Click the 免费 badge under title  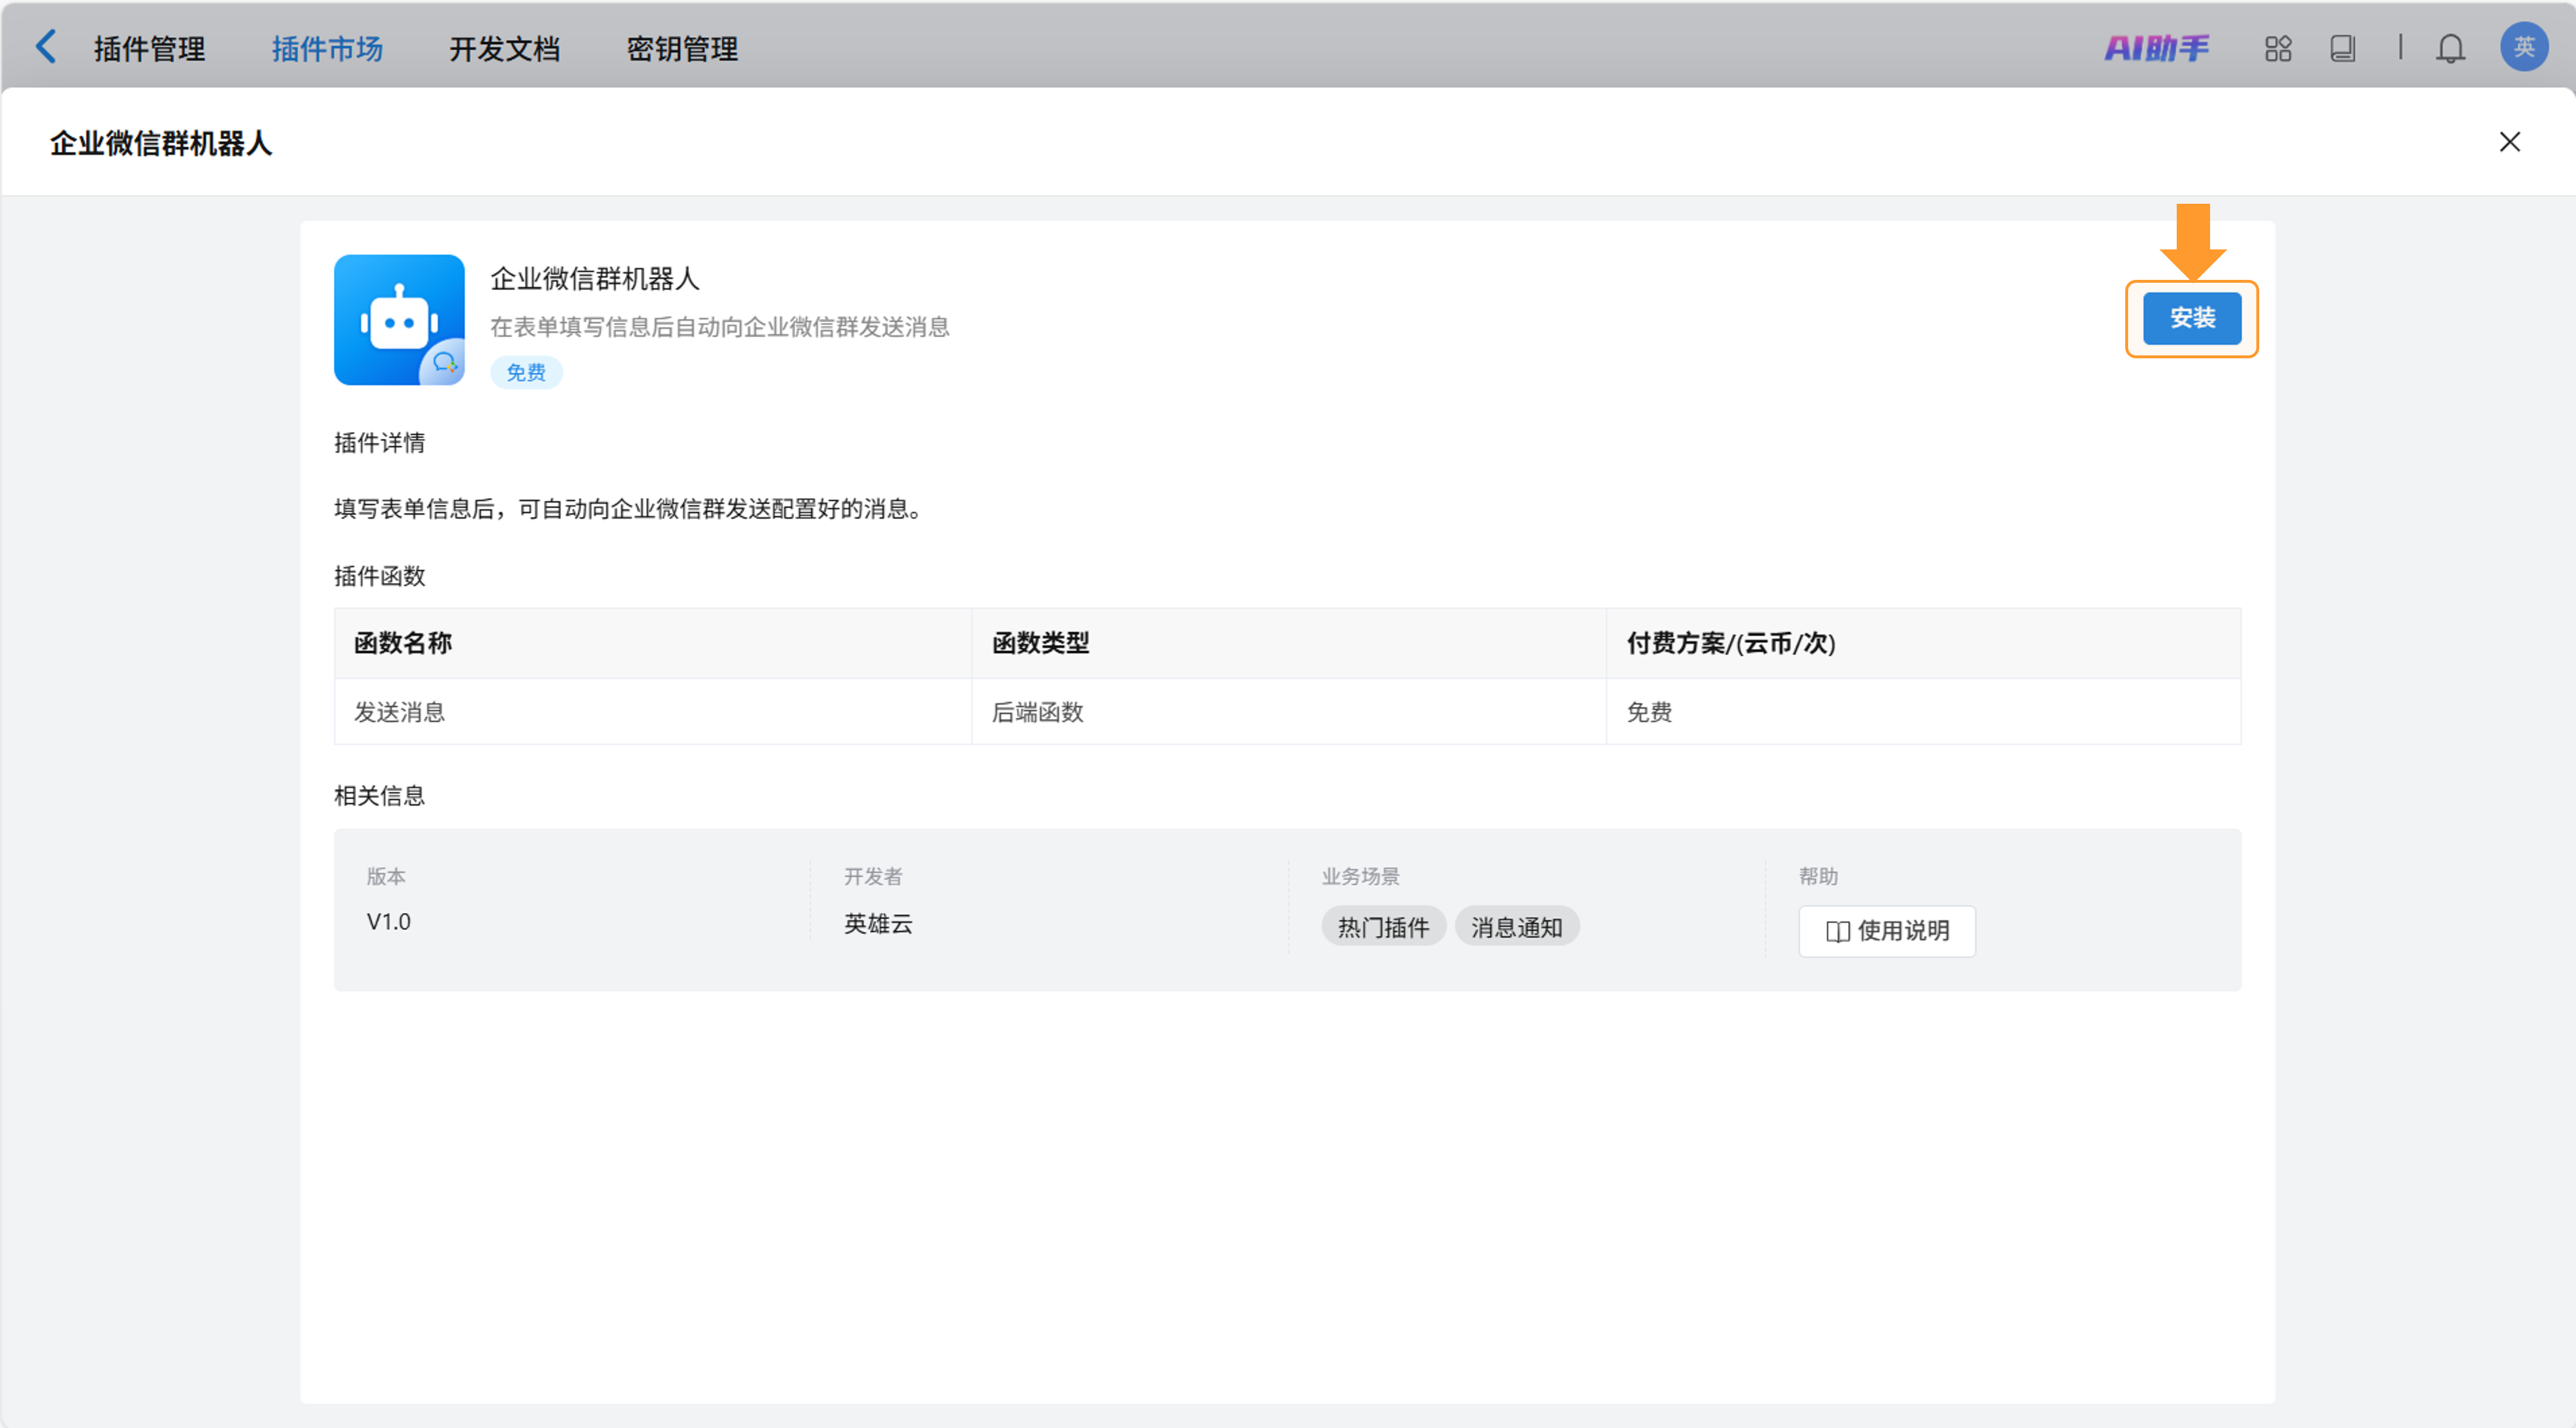coord(526,373)
